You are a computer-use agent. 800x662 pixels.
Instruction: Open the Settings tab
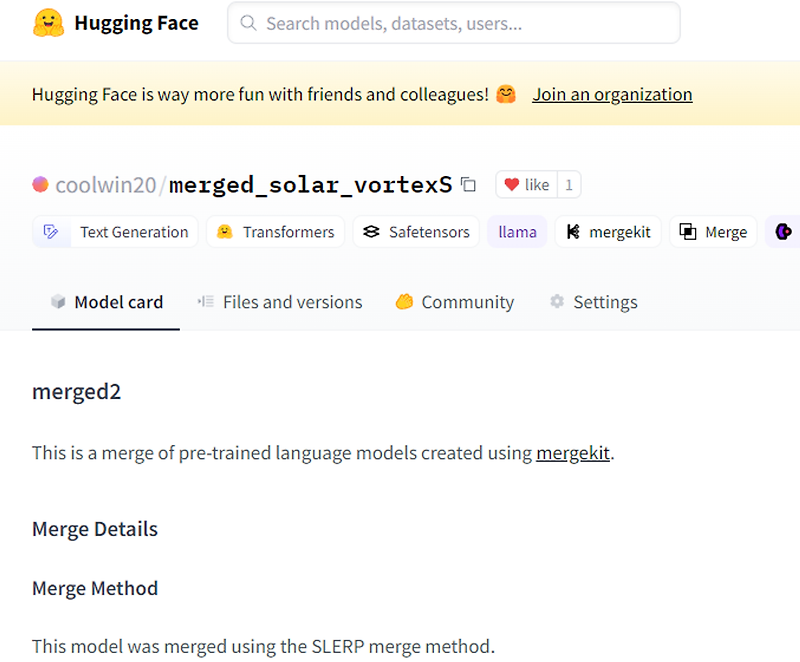coord(593,302)
